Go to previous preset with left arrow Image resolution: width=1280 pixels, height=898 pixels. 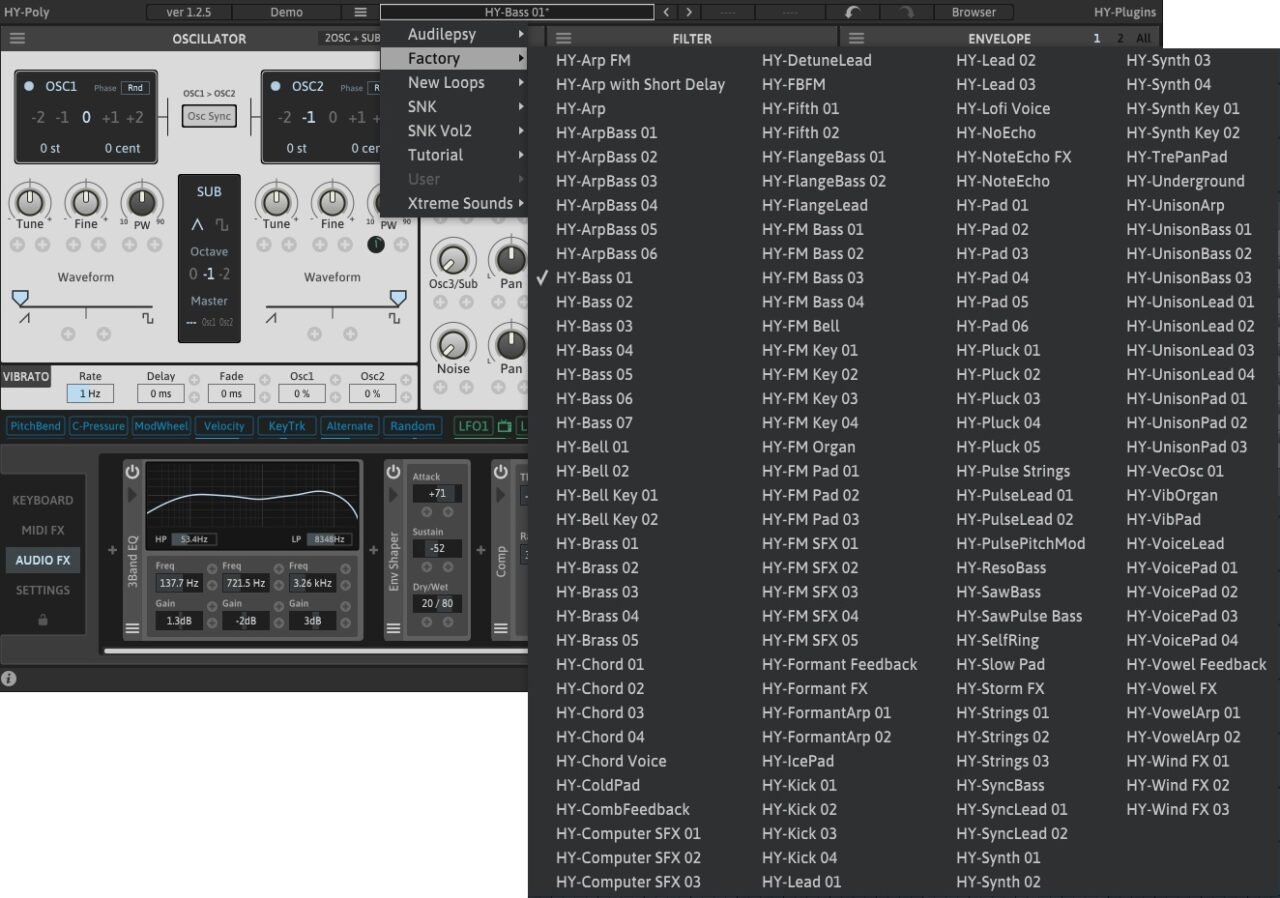point(666,12)
